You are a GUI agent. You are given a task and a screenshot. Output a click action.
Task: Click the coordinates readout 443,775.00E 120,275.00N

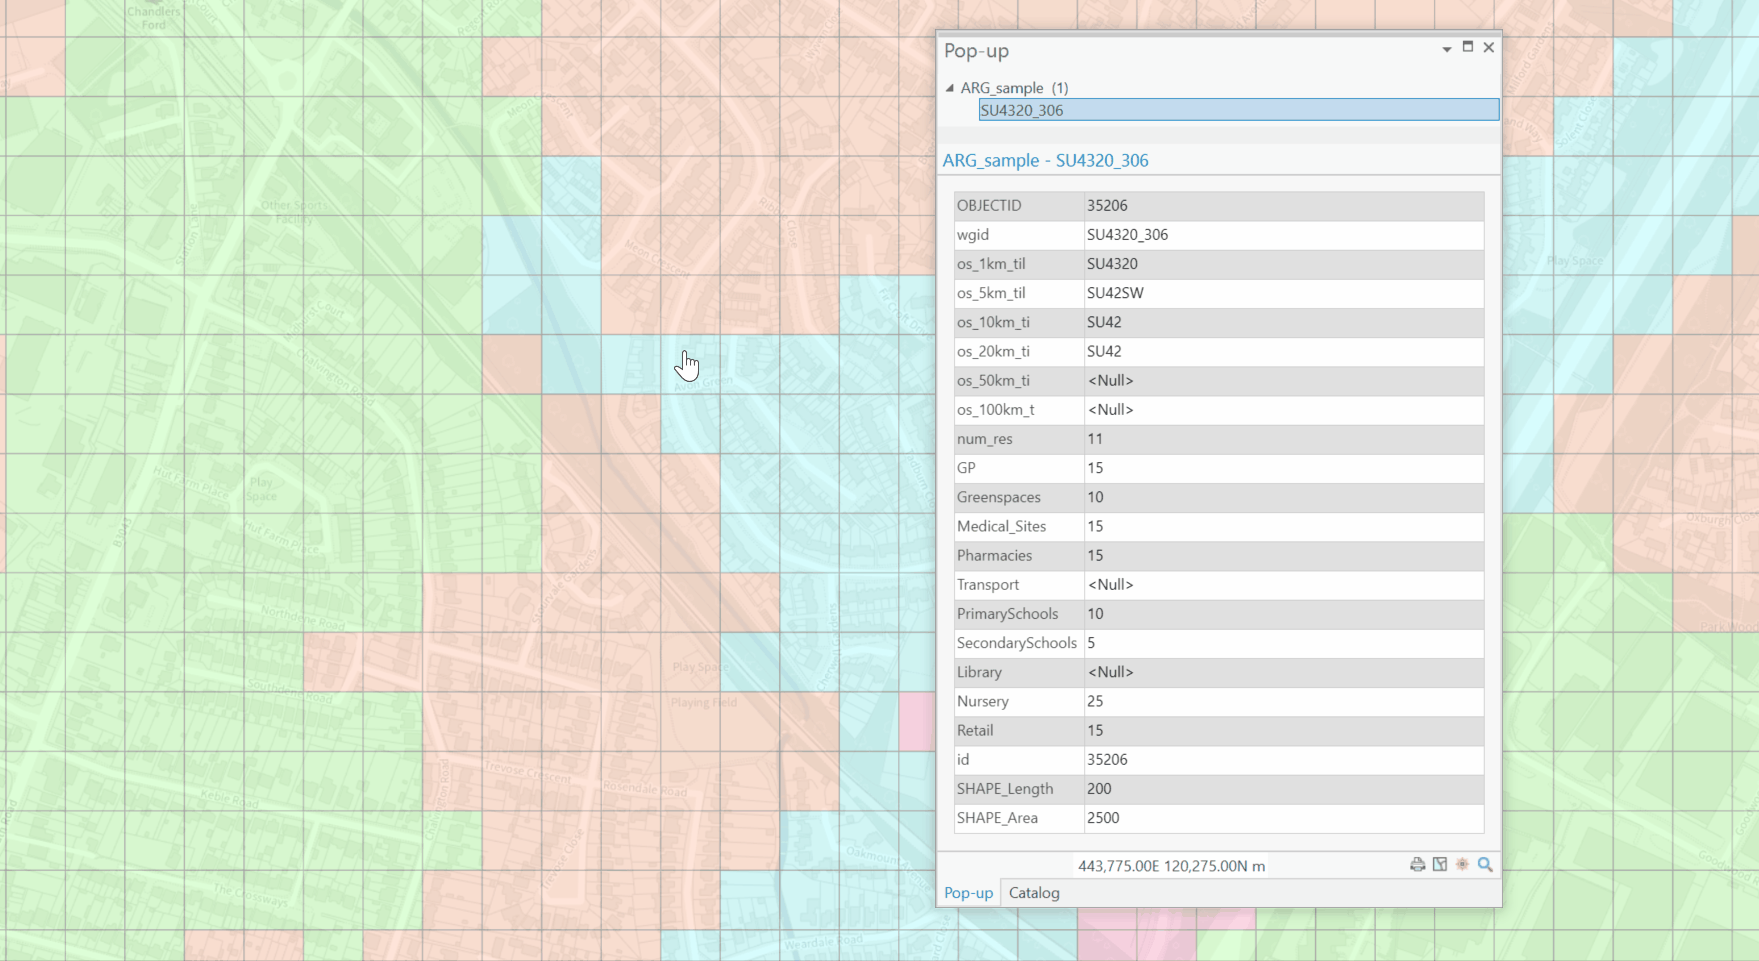pos(1171,866)
